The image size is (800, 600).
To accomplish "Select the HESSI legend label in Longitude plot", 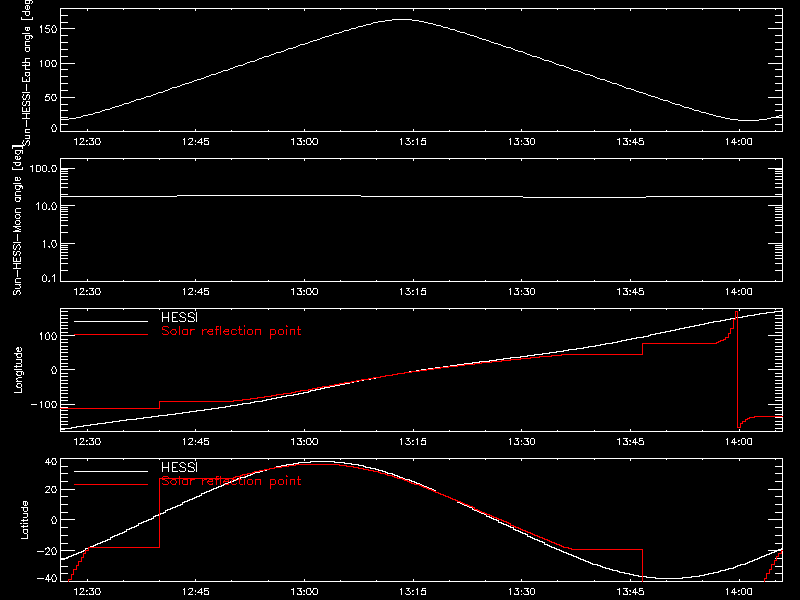I will 179,317.
